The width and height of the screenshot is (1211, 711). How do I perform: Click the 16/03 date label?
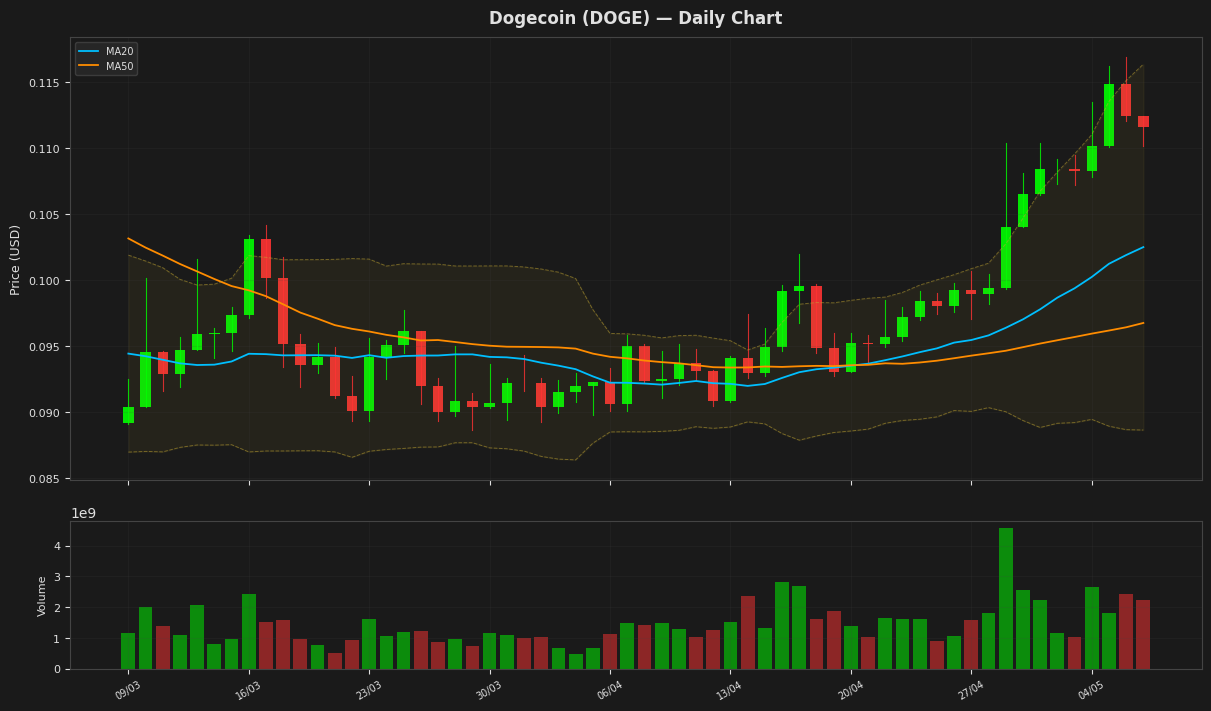[x=248, y=690]
